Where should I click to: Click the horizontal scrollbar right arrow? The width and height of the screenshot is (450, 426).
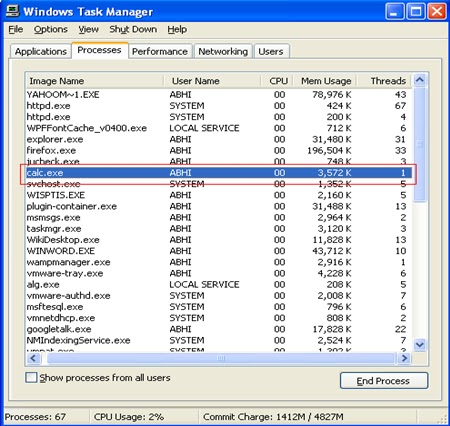[x=404, y=358]
